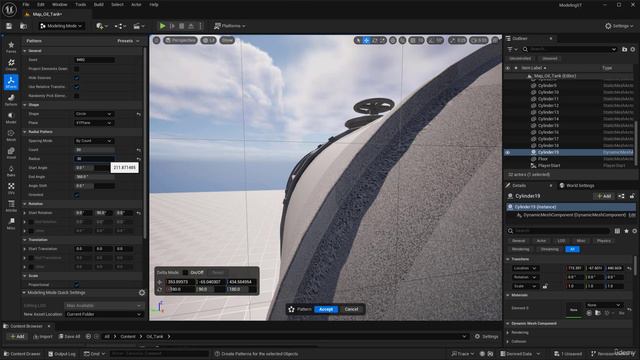The height and width of the screenshot is (360, 640).
Task: Browse to the material in Content Browser
Action: point(598,313)
